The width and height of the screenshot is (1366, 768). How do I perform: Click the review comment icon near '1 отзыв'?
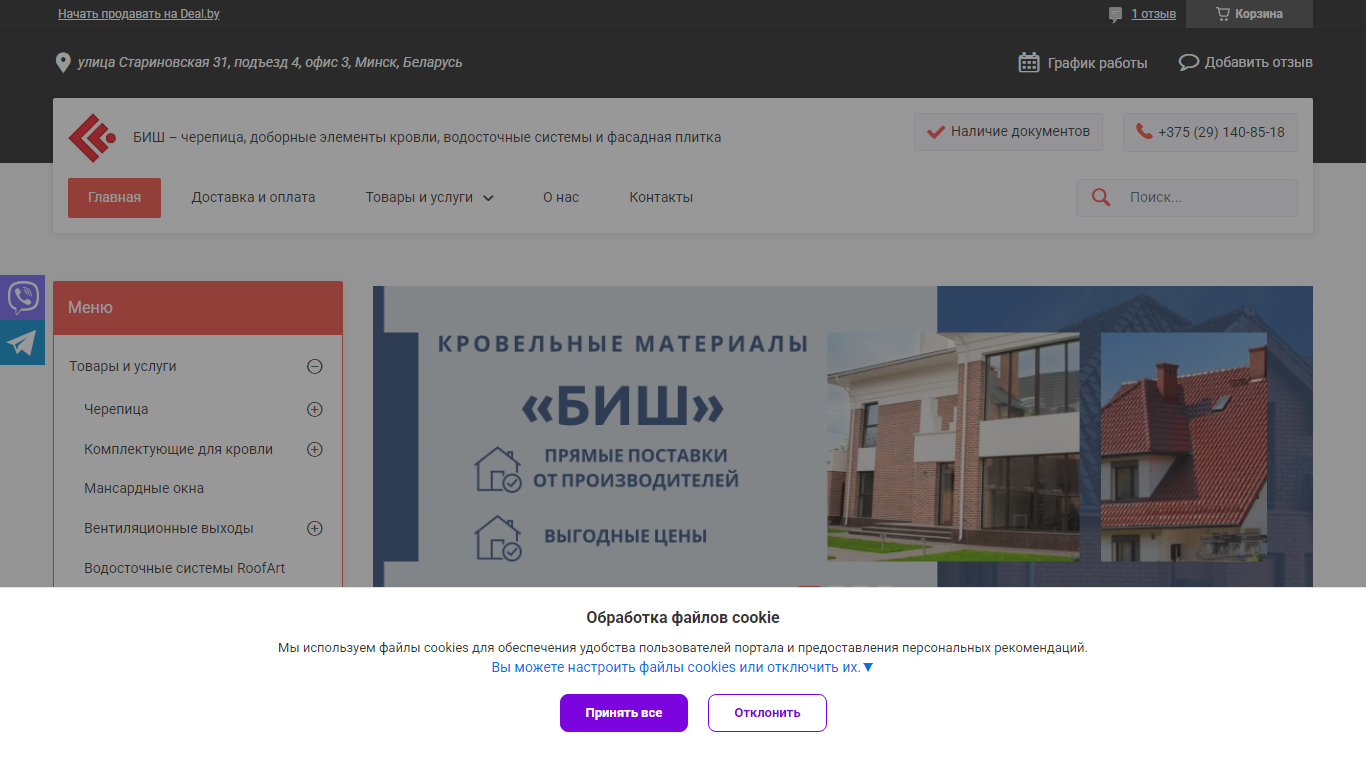pyautogui.click(x=1115, y=15)
